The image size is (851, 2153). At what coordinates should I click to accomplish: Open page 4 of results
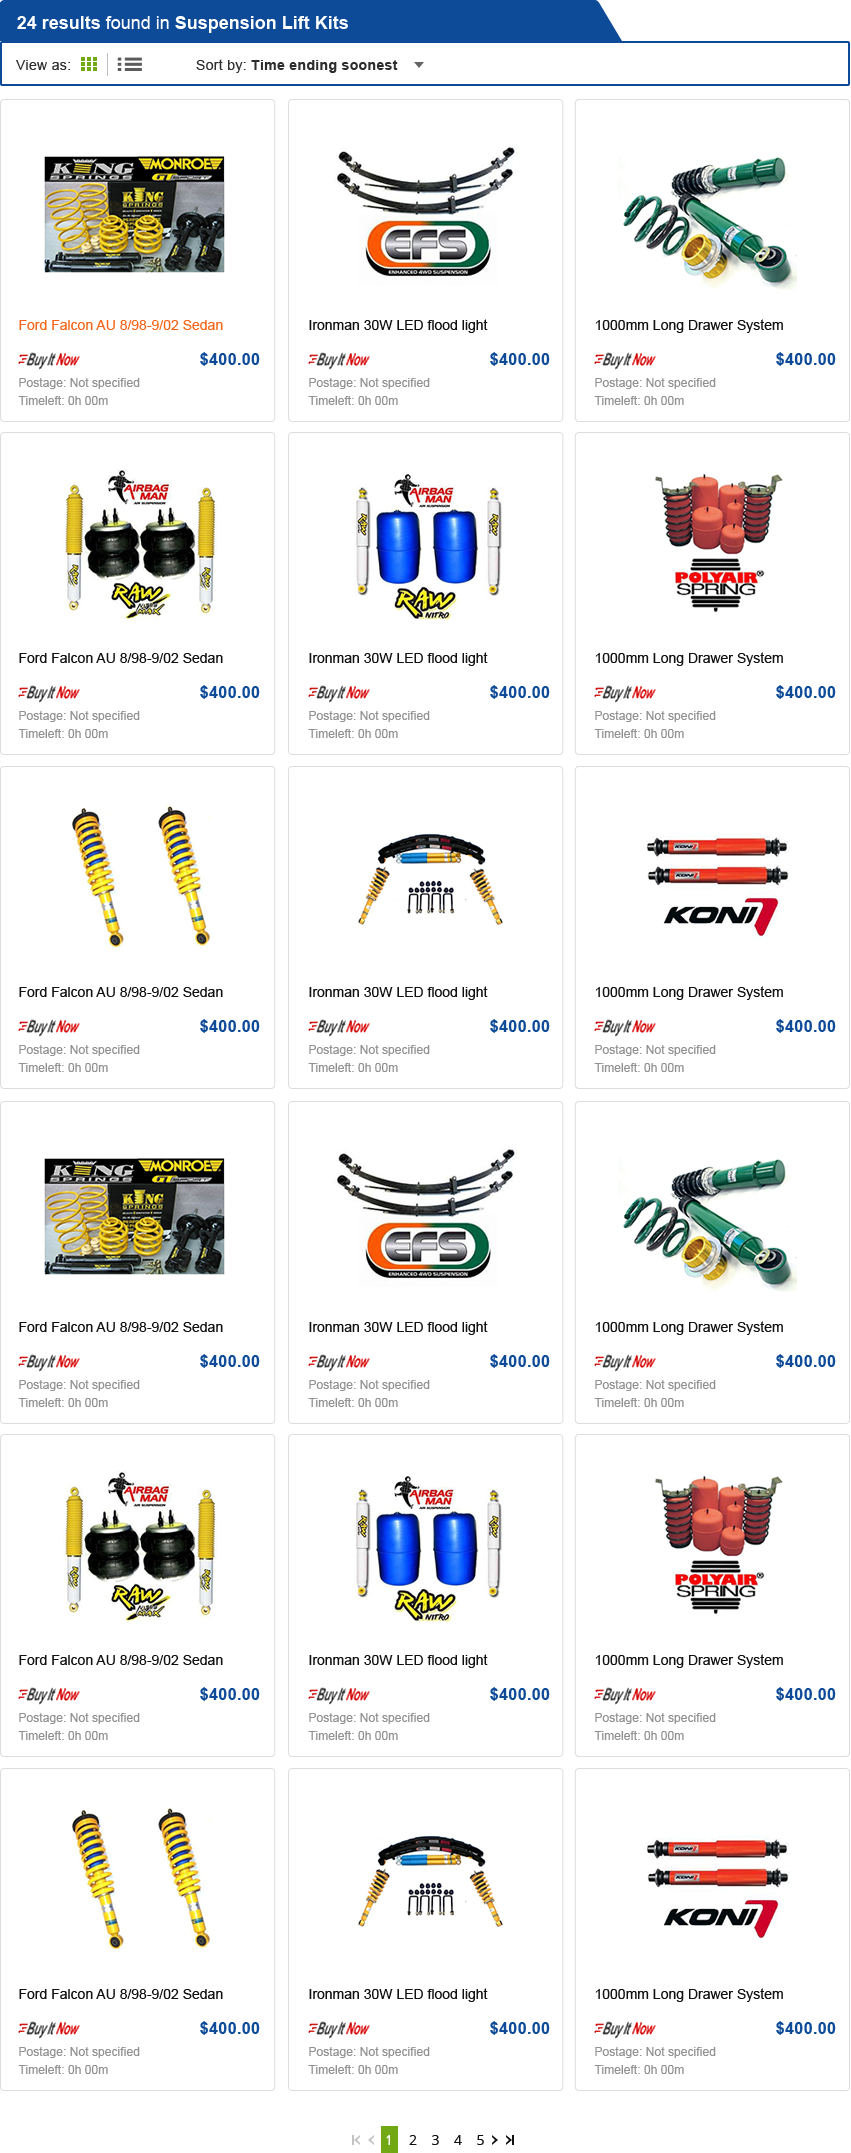(x=458, y=2140)
